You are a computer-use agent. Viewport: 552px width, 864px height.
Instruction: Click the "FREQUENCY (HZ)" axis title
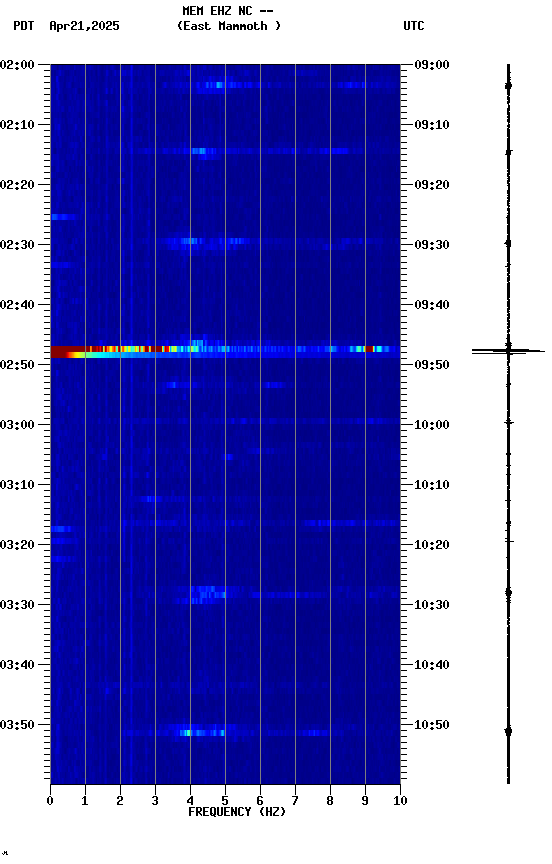[237, 812]
